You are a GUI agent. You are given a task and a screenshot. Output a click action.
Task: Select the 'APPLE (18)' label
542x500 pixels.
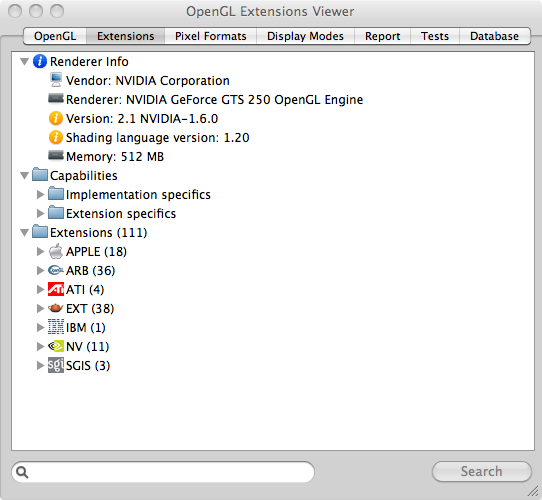coord(96,252)
